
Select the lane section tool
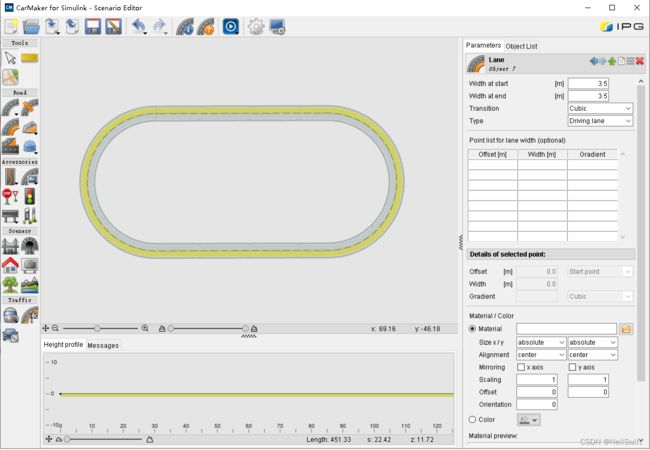(x=10, y=127)
